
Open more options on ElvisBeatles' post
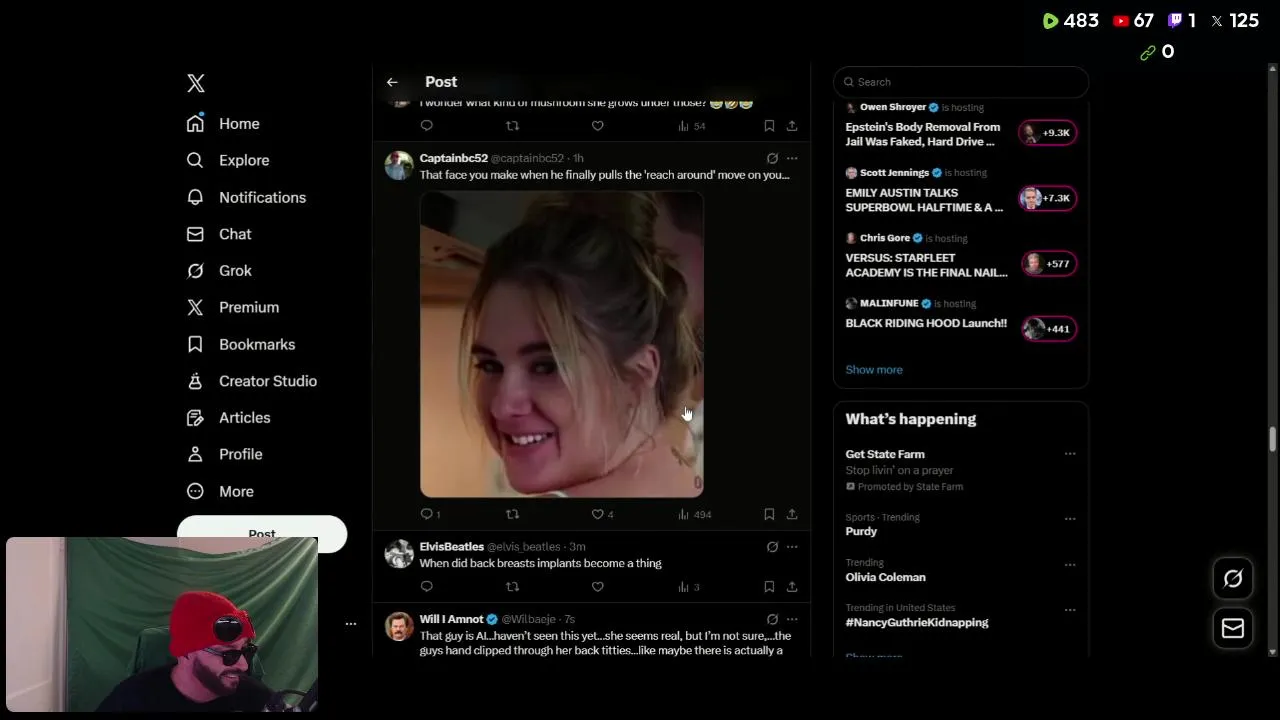coord(792,547)
